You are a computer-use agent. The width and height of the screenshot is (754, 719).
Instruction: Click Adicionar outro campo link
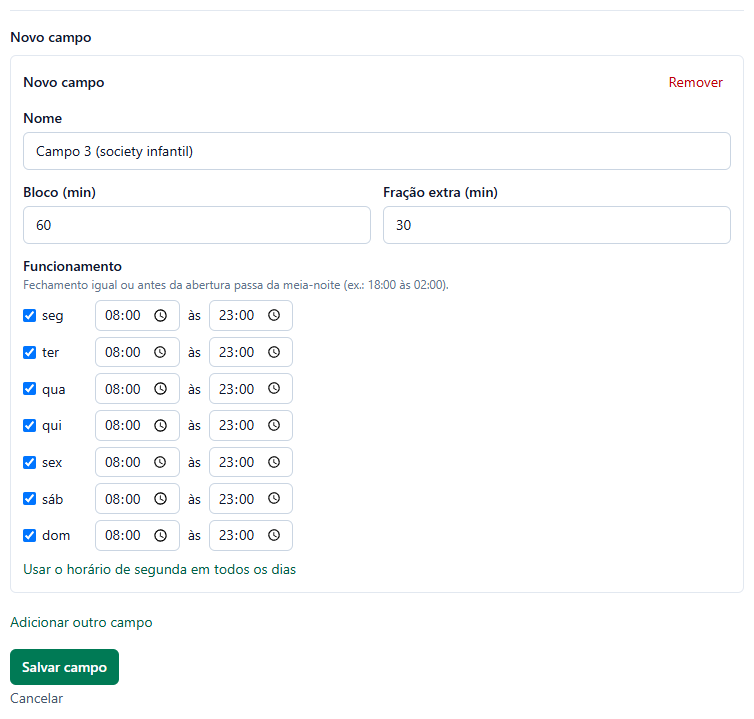(81, 622)
